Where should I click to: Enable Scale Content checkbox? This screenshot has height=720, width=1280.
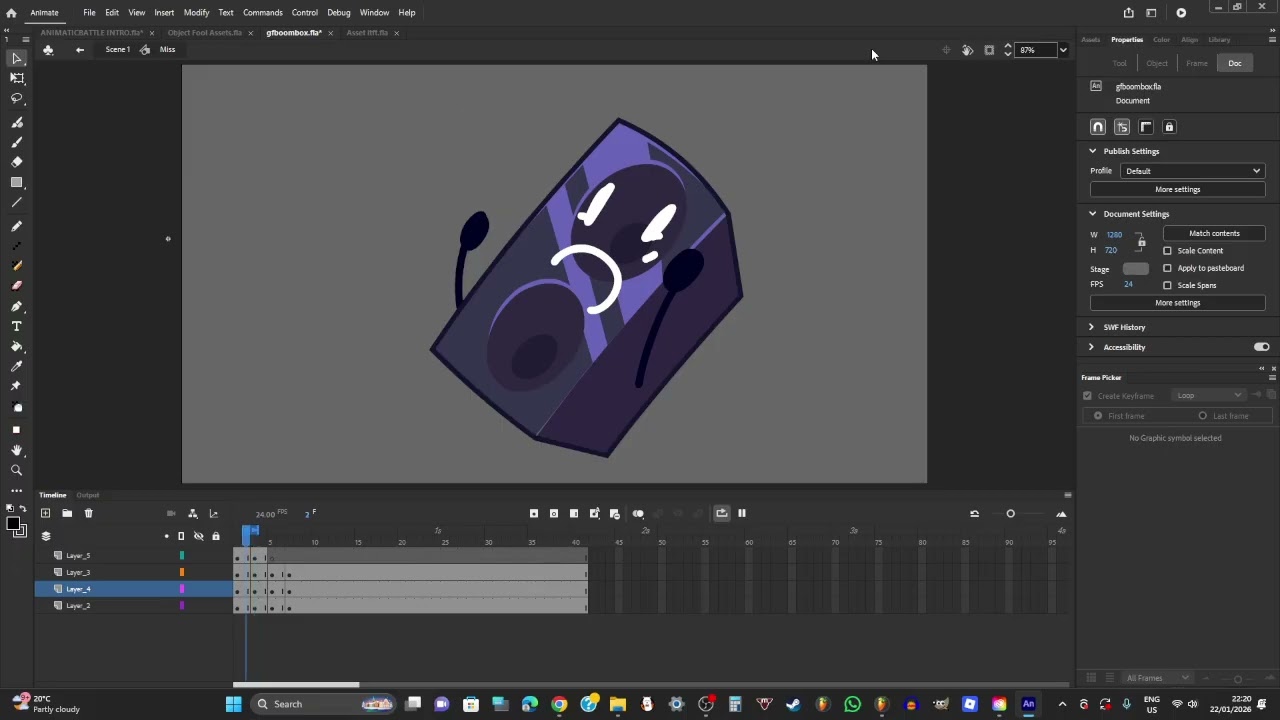[1167, 251]
